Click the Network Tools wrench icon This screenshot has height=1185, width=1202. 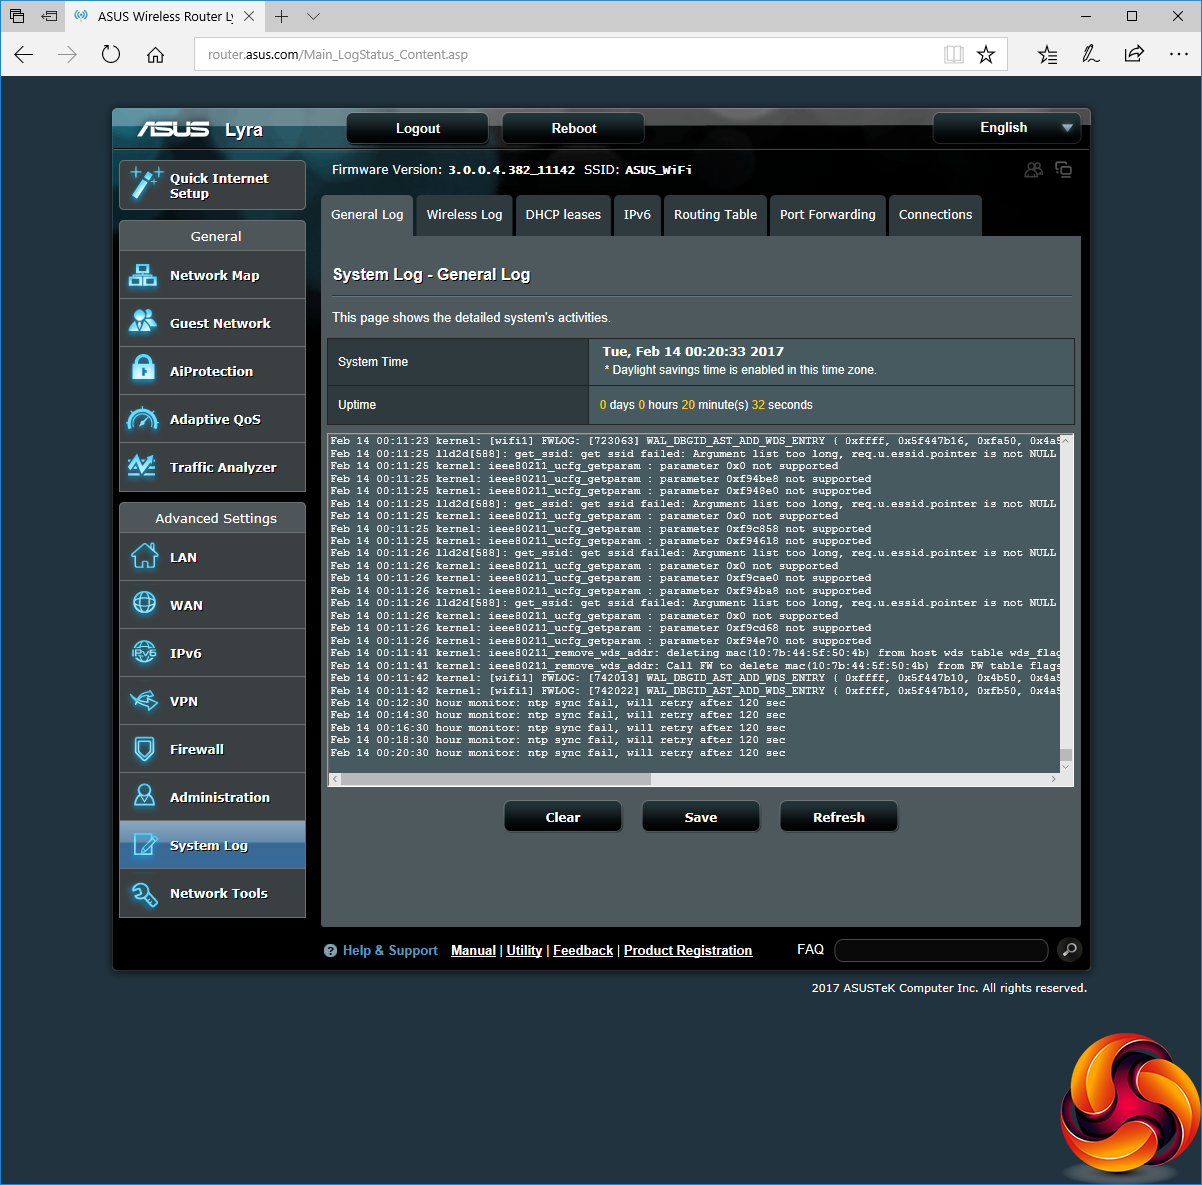point(144,894)
